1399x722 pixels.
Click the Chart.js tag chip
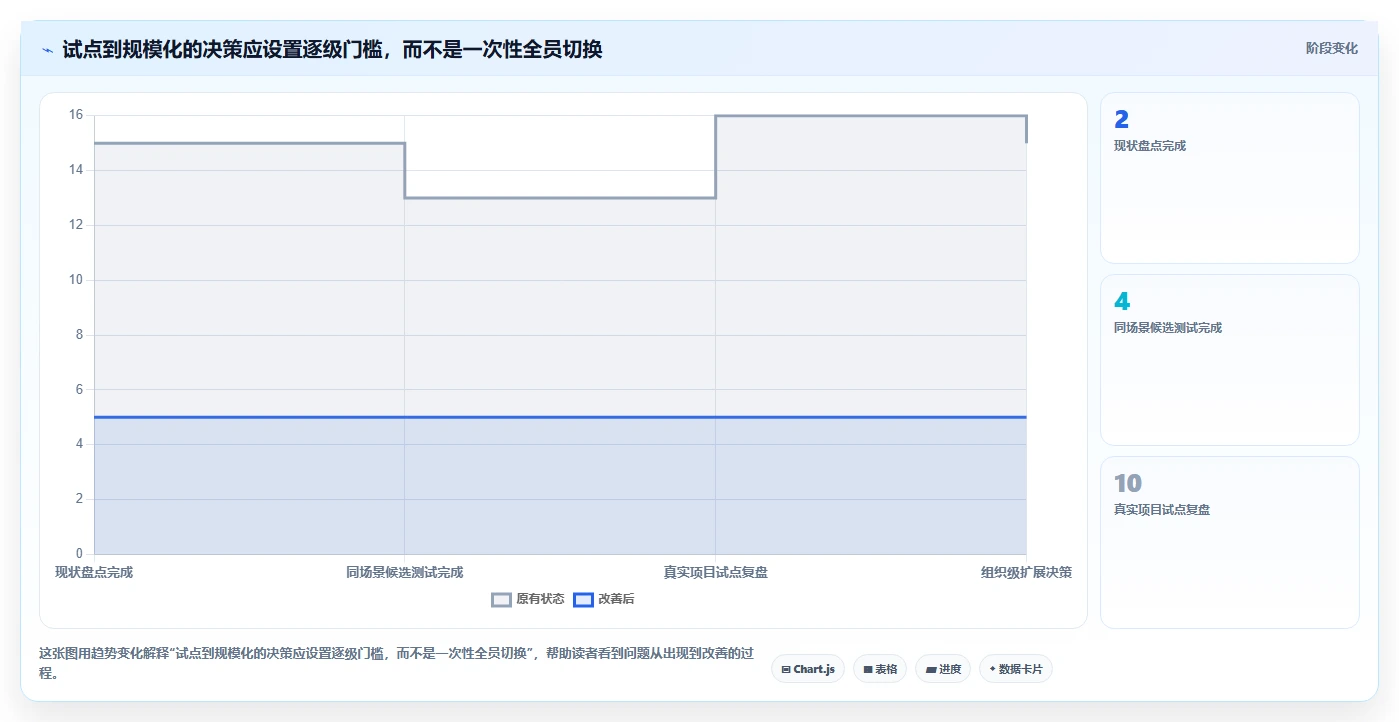[x=808, y=669]
